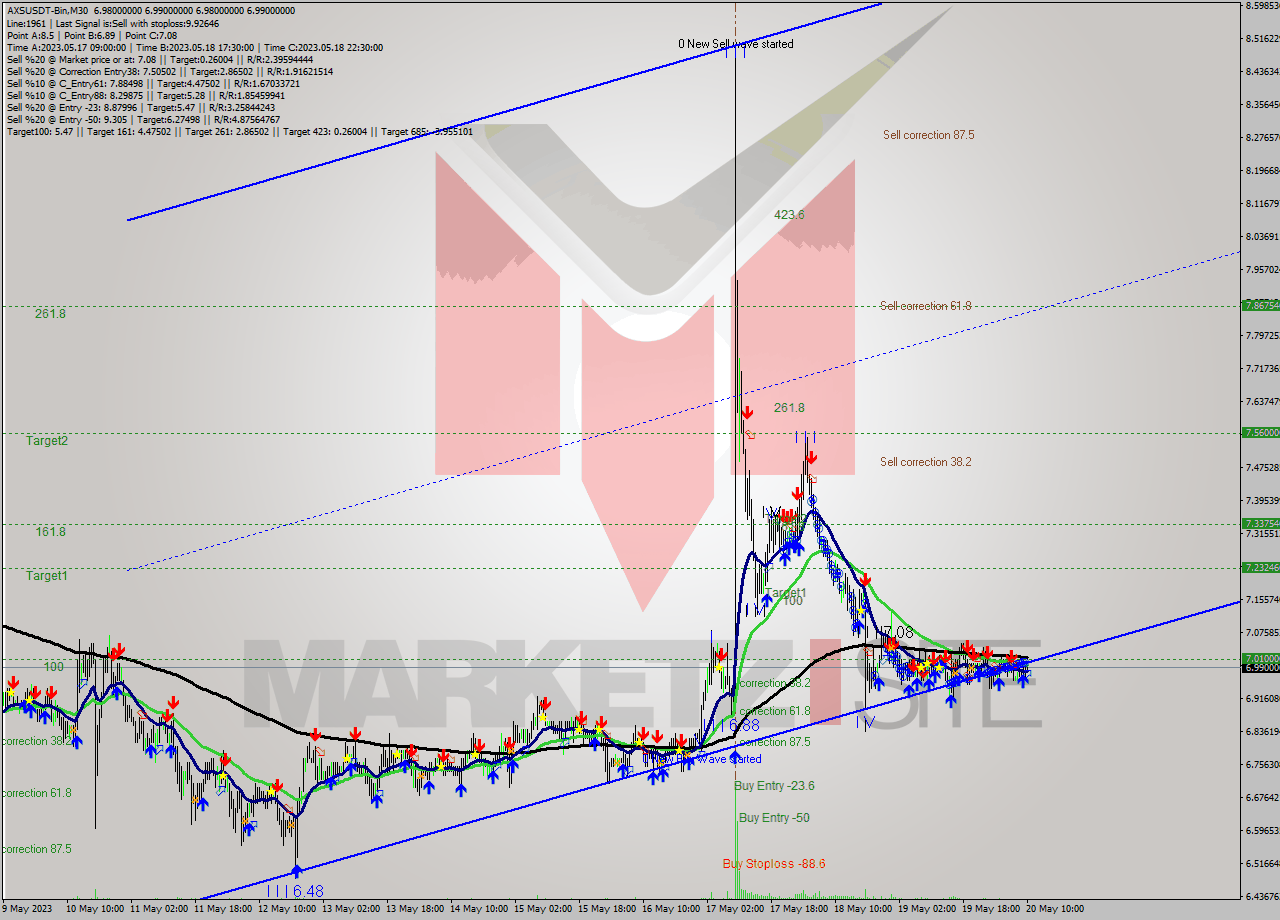Click '16 May 10:00' on the time axis

coord(672,909)
